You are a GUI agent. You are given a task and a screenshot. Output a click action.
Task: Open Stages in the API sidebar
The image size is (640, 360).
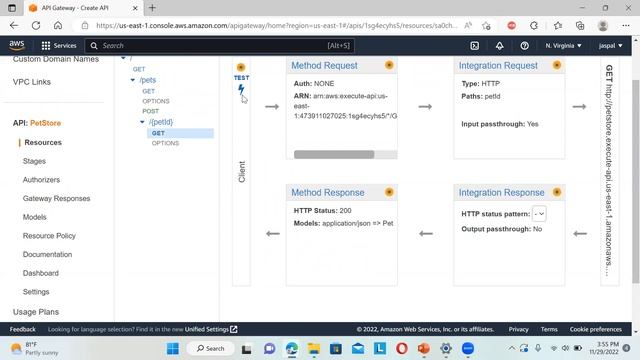[x=34, y=161]
